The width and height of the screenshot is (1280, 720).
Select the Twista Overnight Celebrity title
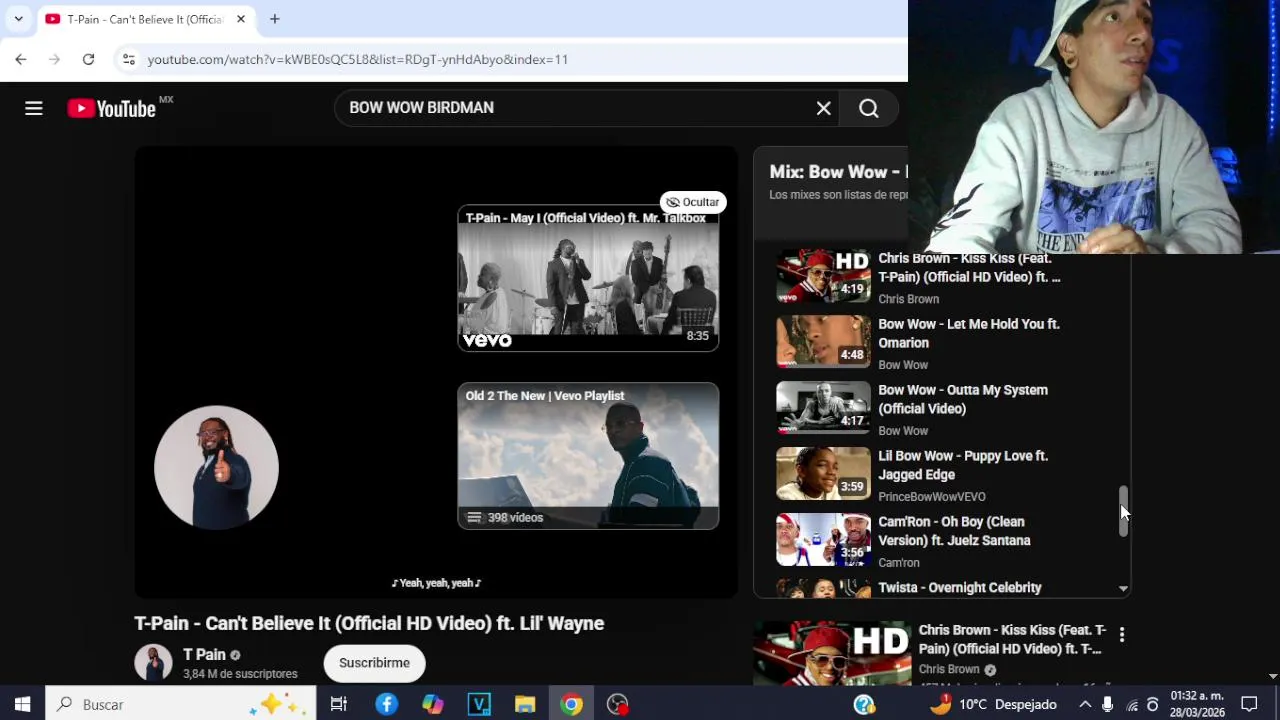point(959,588)
